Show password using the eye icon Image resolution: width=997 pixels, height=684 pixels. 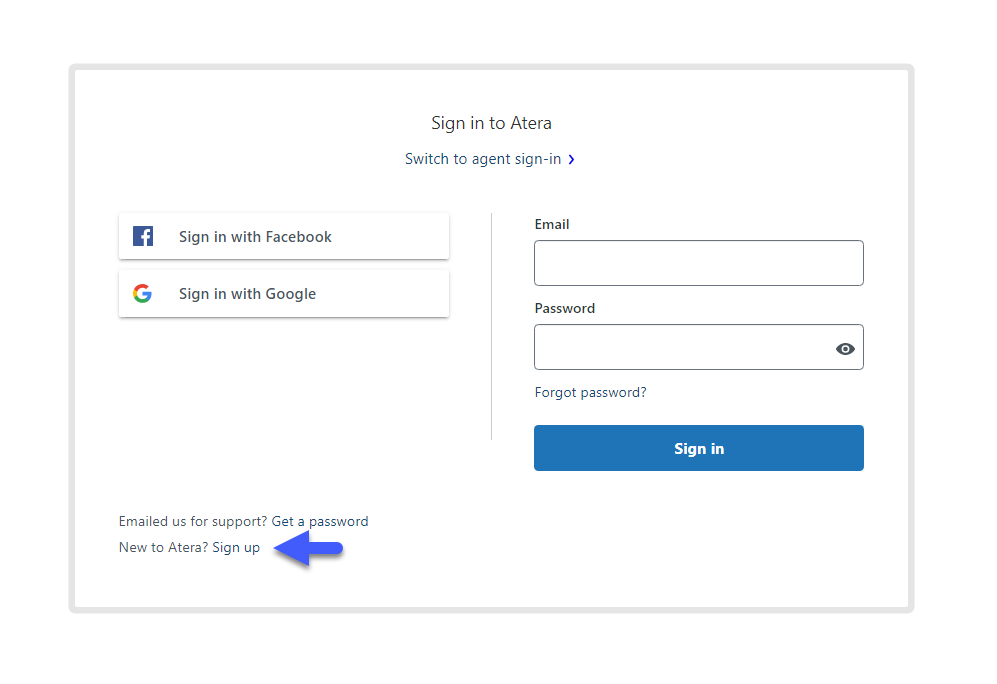tap(845, 348)
